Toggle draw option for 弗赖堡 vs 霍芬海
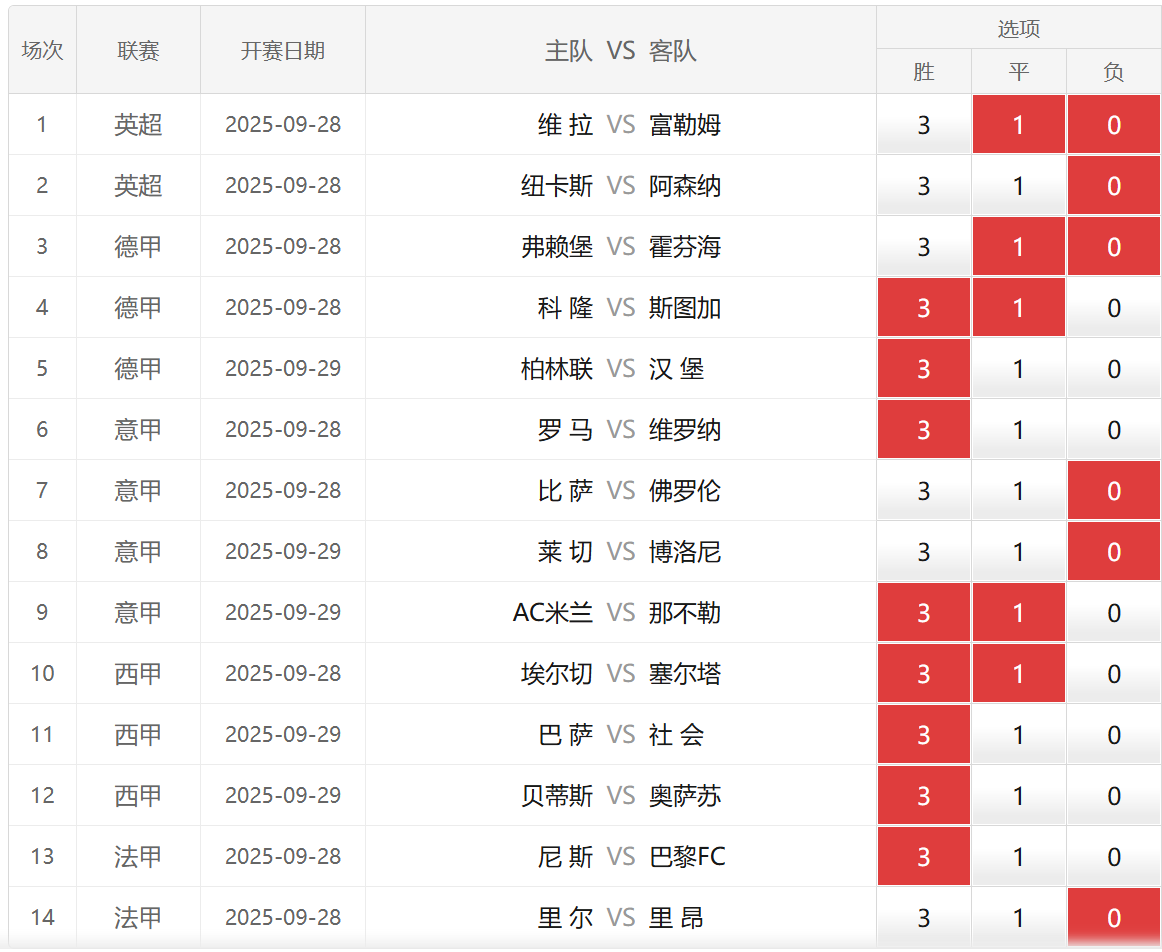The image size is (1162, 952). tap(1018, 247)
